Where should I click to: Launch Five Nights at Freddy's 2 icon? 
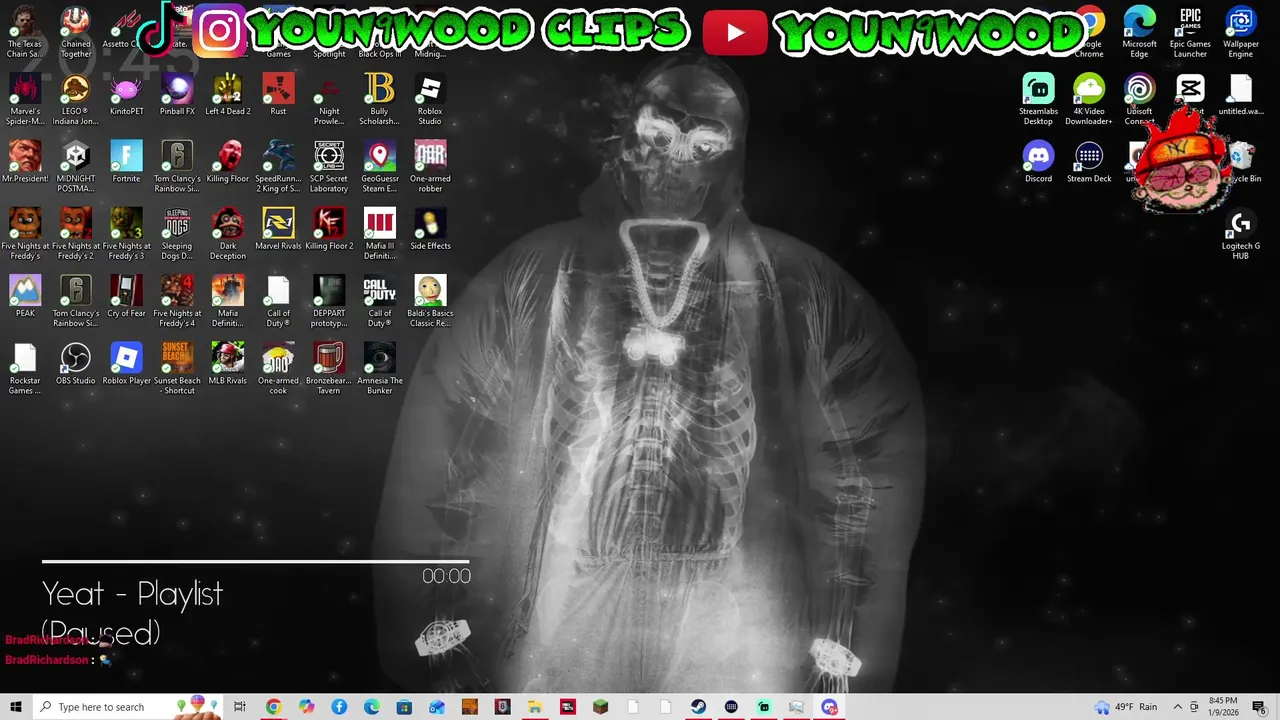(76, 234)
